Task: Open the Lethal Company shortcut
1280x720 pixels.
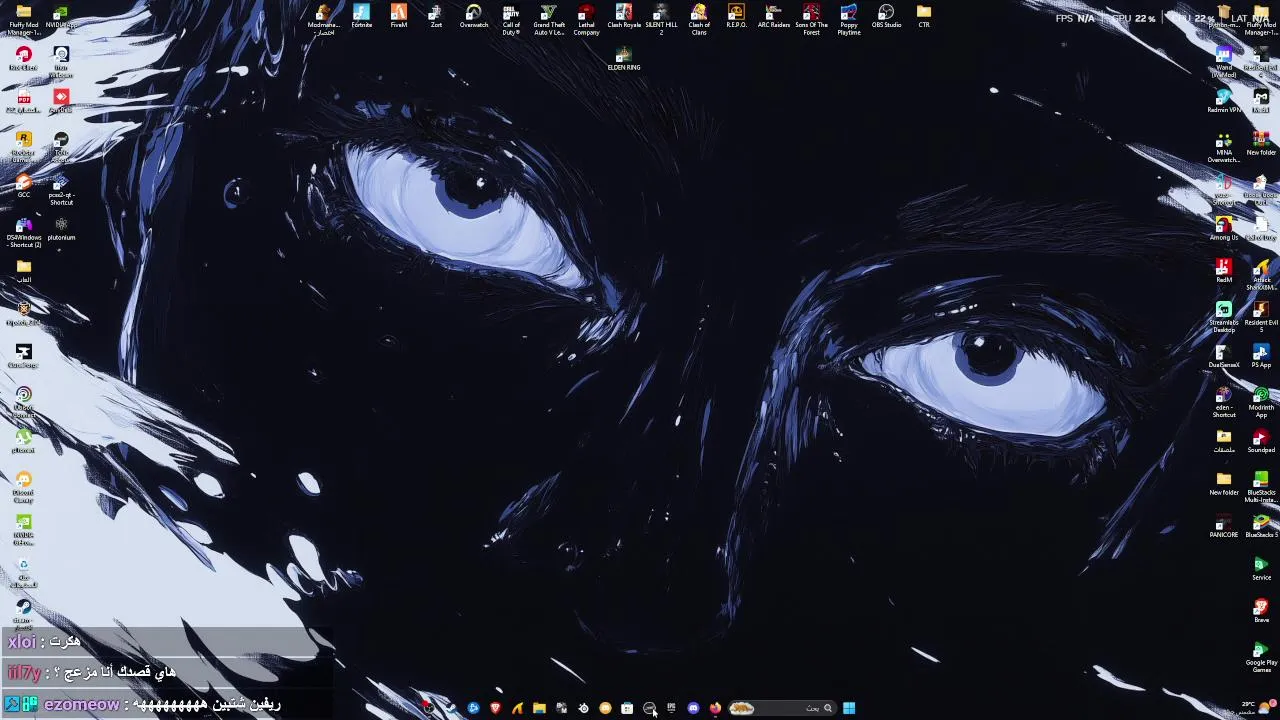Action: (586, 20)
